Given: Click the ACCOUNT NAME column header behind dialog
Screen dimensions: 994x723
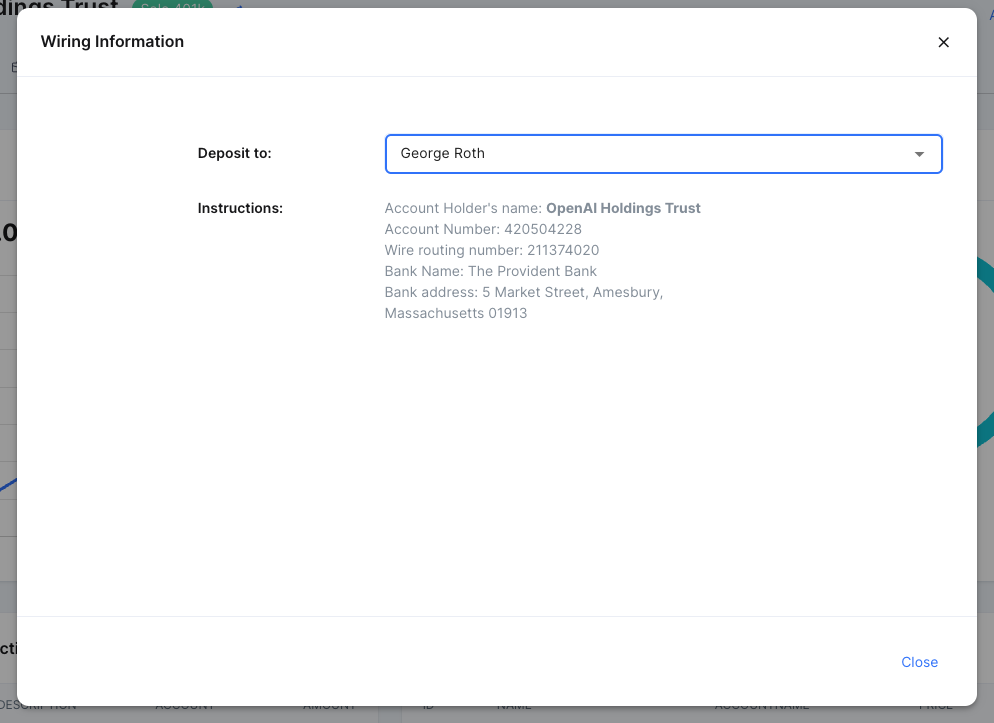Looking at the screenshot, I should click(761, 707).
